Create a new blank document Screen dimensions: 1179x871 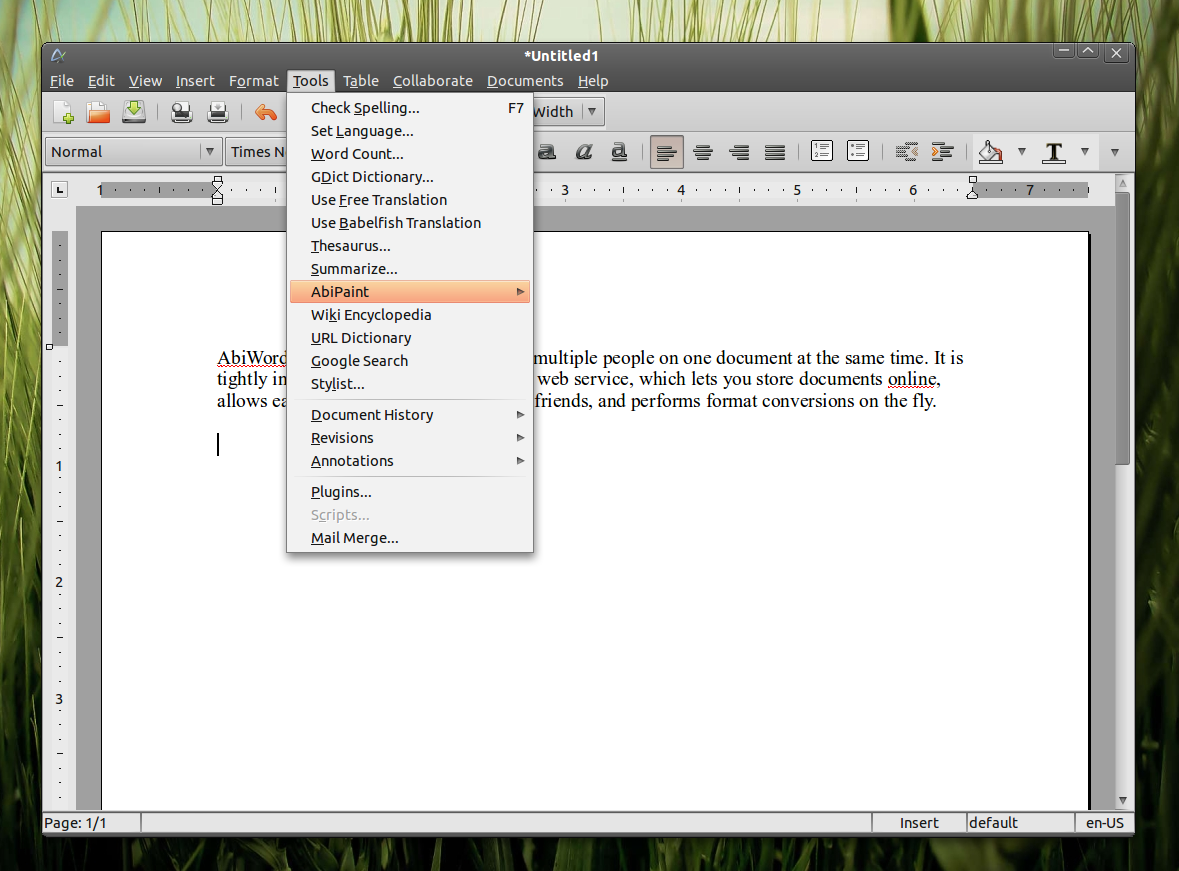(x=62, y=112)
